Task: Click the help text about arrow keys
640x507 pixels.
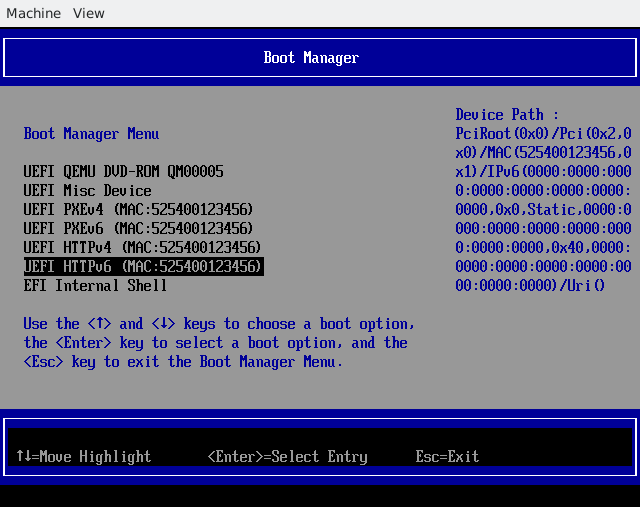Action: point(218,324)
